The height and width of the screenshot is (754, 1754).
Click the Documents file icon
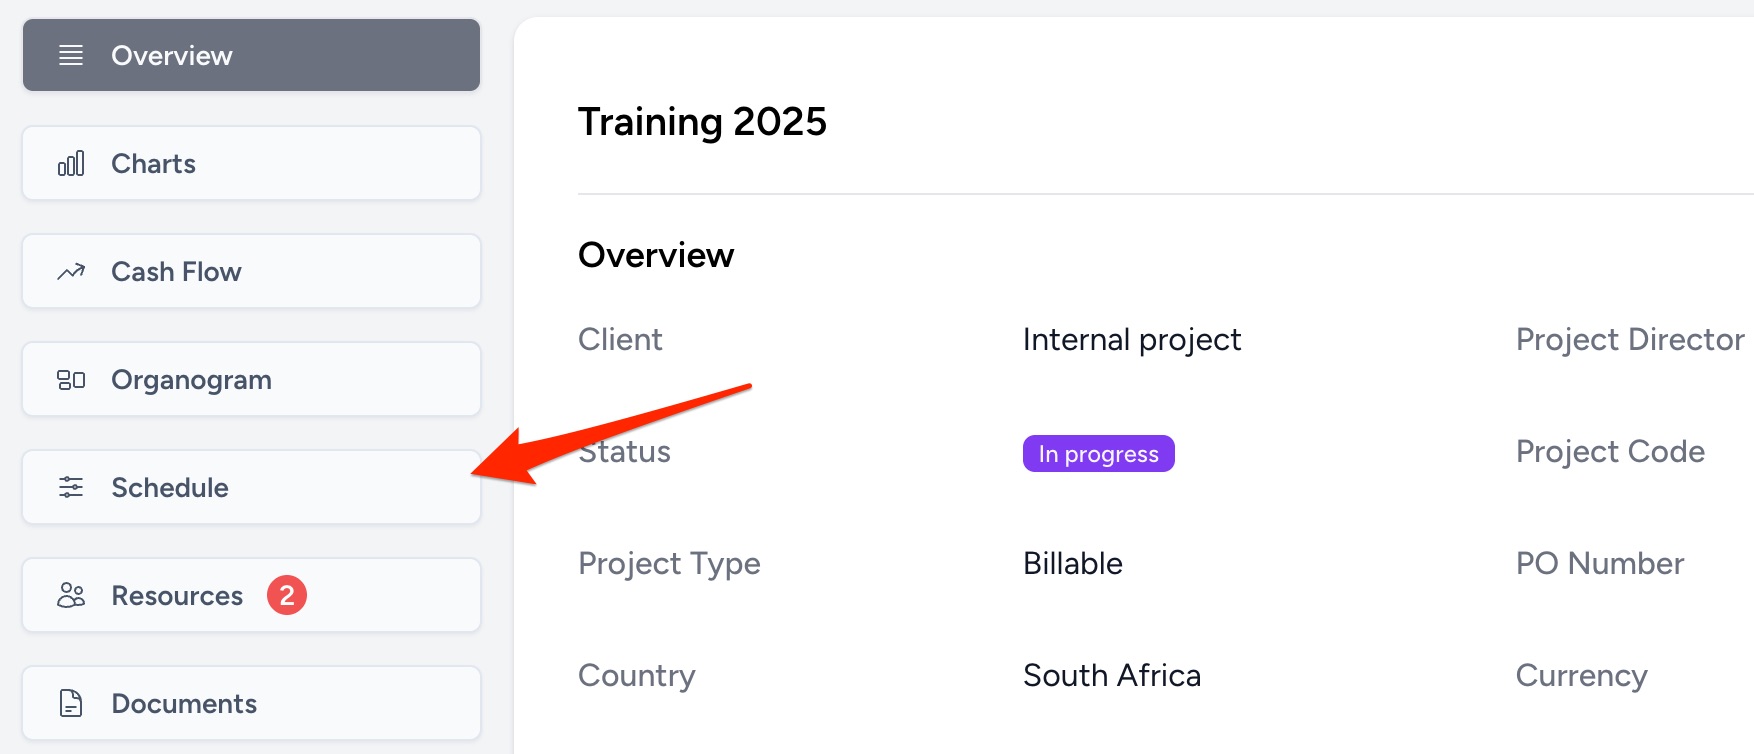pos(71,704)
